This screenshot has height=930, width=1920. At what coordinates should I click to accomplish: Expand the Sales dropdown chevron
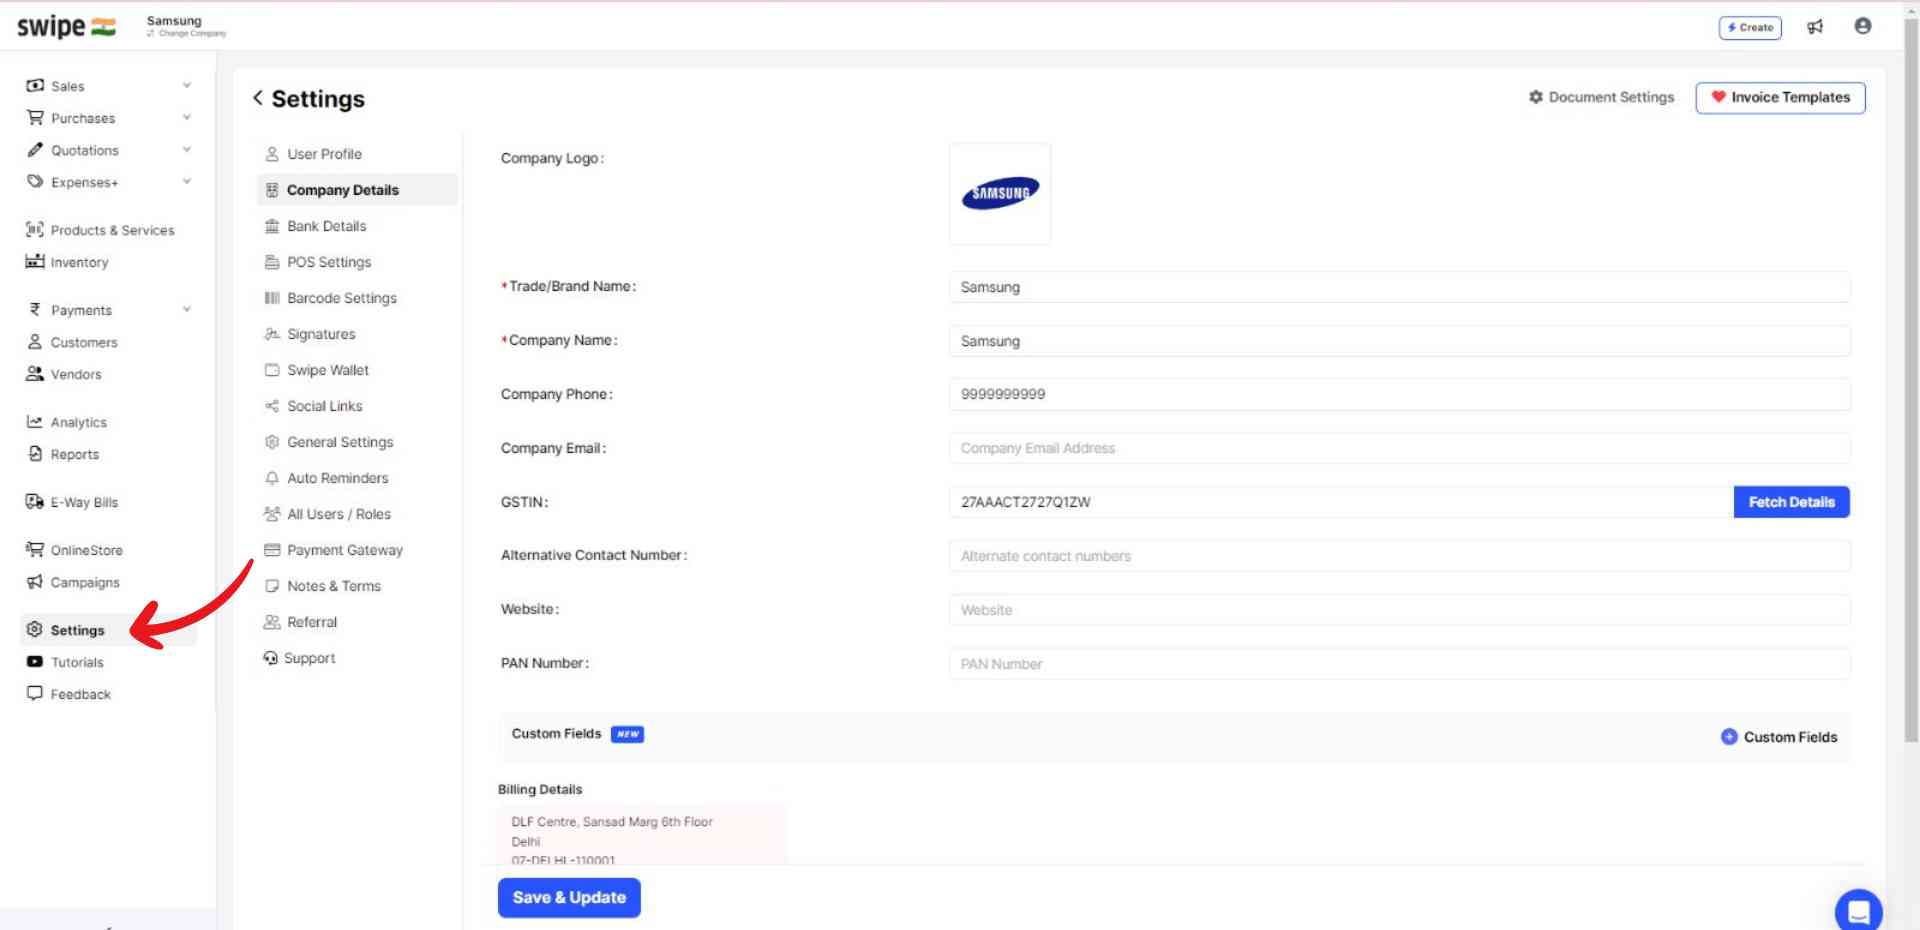click(x=186, y=86)
